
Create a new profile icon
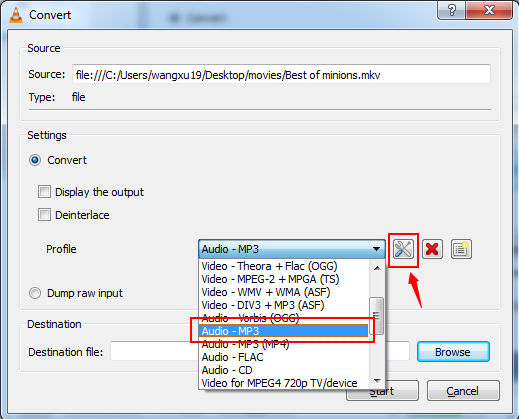[461, 249]
